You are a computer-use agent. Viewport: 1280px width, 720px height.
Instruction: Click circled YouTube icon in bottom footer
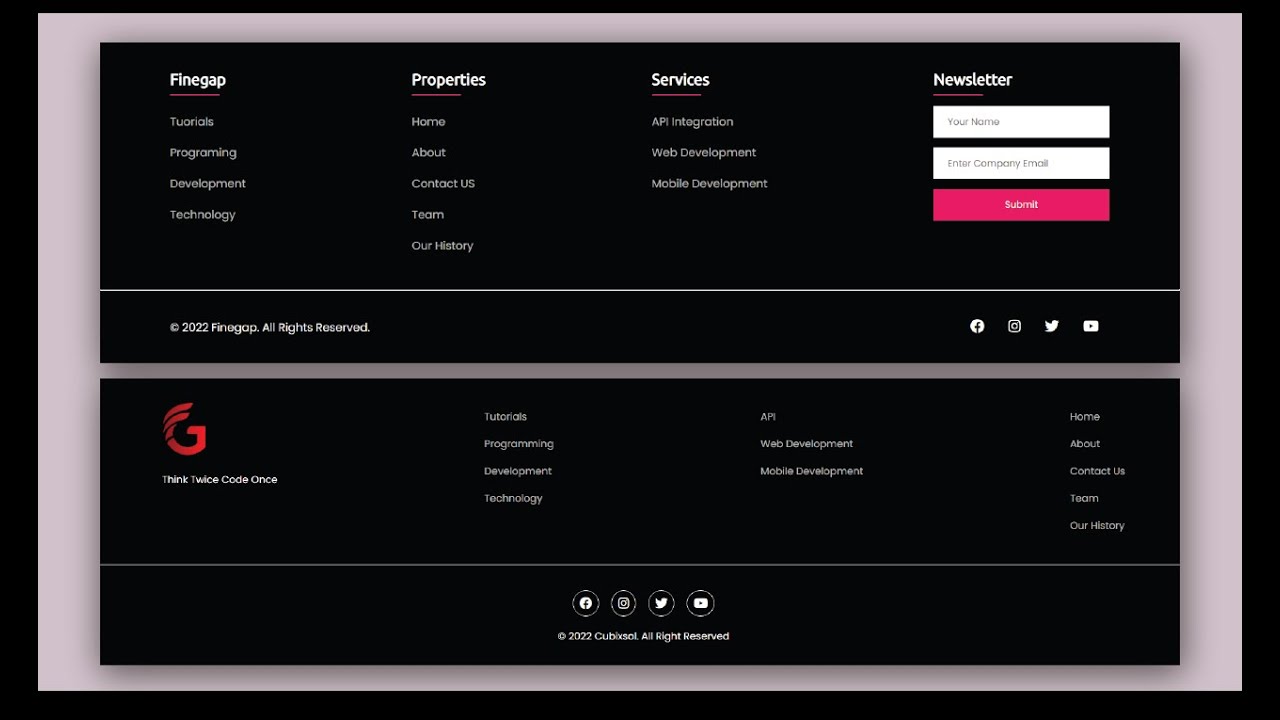(700, 603)
